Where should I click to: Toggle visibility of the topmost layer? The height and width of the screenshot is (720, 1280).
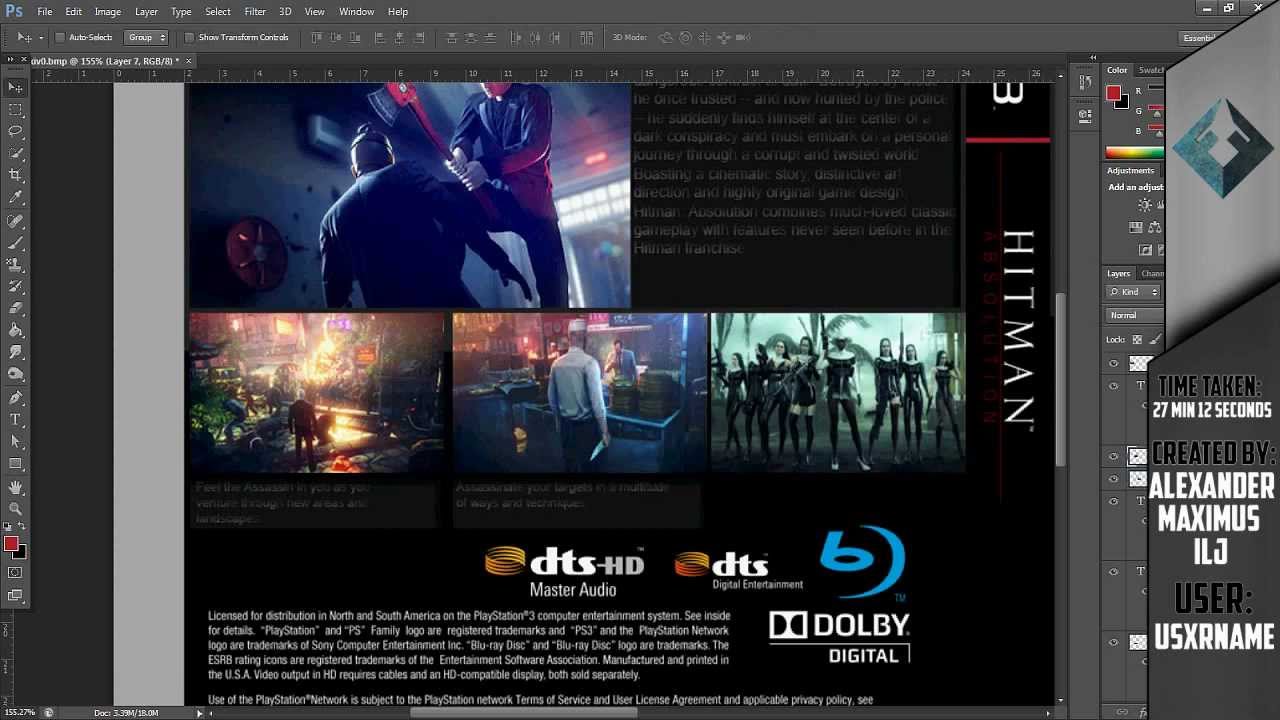pos(1114,363)
